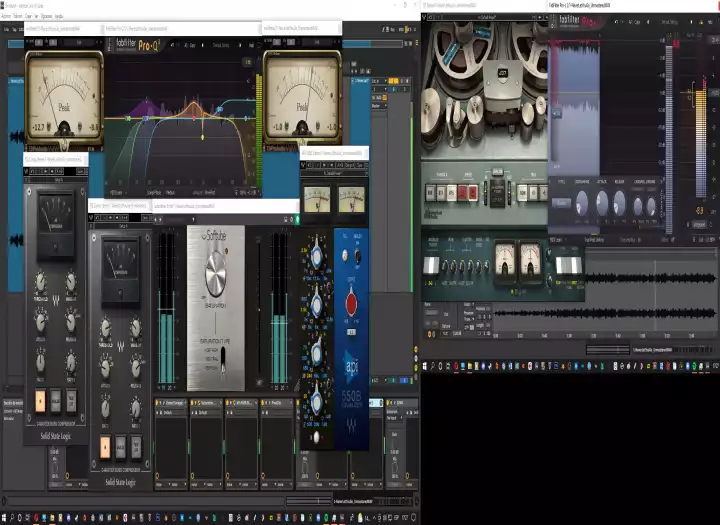
Task: Toggle Fade button on the front SSL compressor
Action: (x=135, y=446)
